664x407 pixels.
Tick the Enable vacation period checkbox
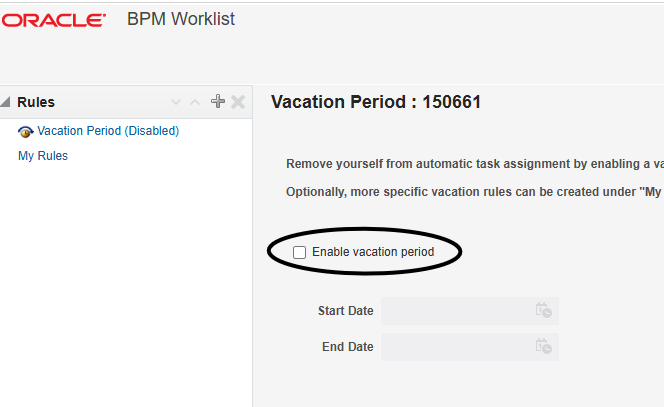(299, 252)
